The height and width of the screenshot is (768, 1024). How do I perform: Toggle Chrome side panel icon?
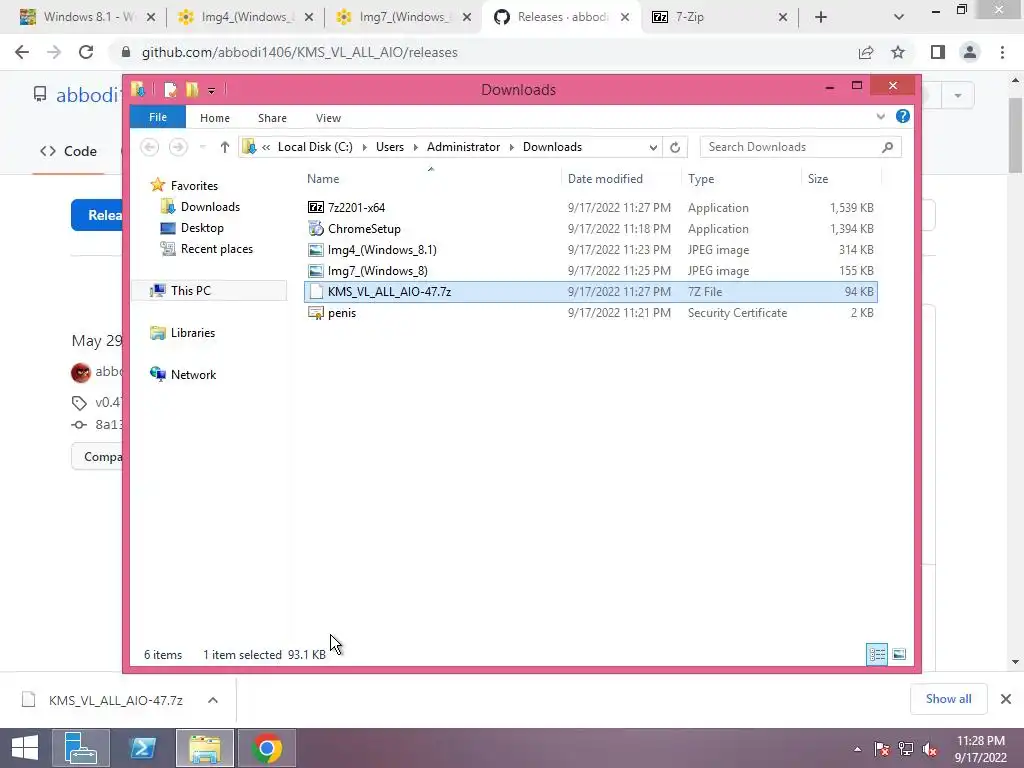coord(938,52)
